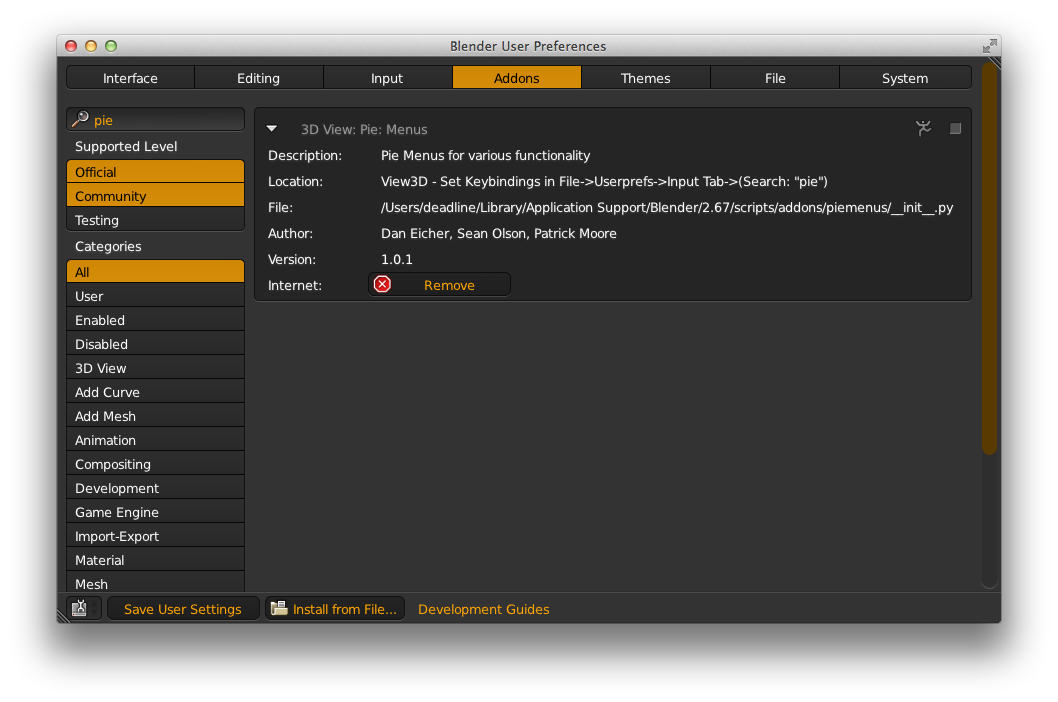
Task: Toggle the Official supported level filter
Action: pyautogui.click(x=156, y=171)
